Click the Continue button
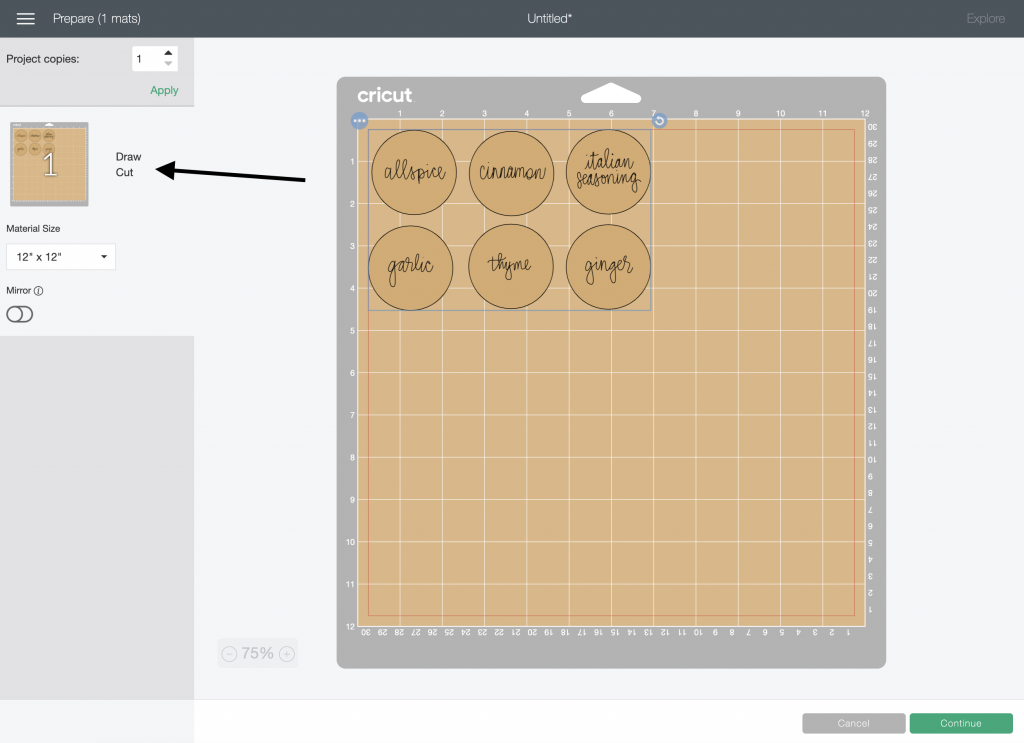The height and width of the screenshot is (743, 1024). [x=961, y=723]
